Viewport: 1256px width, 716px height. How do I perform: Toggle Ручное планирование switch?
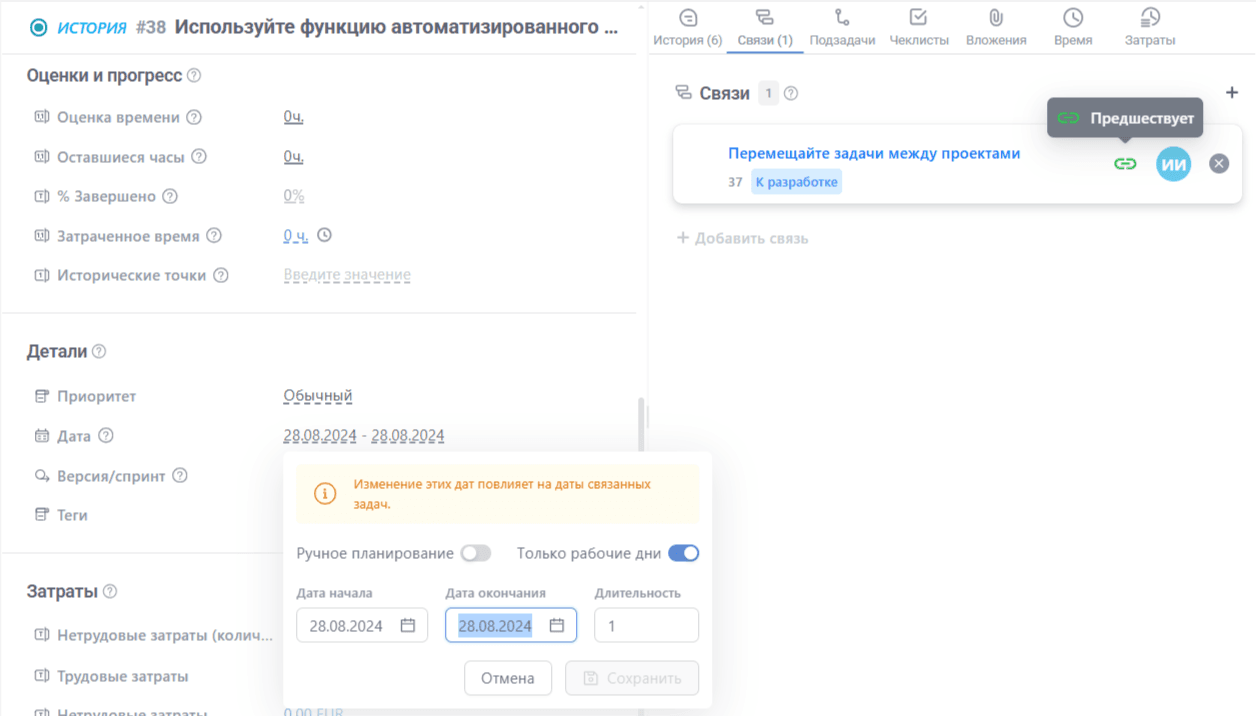pyautogui.click(x=476, y=553)
